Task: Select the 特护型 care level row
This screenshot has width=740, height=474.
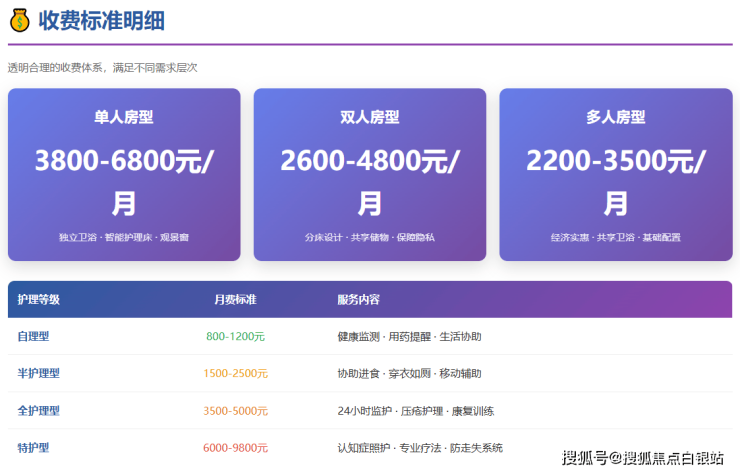Action: point(34,447)
